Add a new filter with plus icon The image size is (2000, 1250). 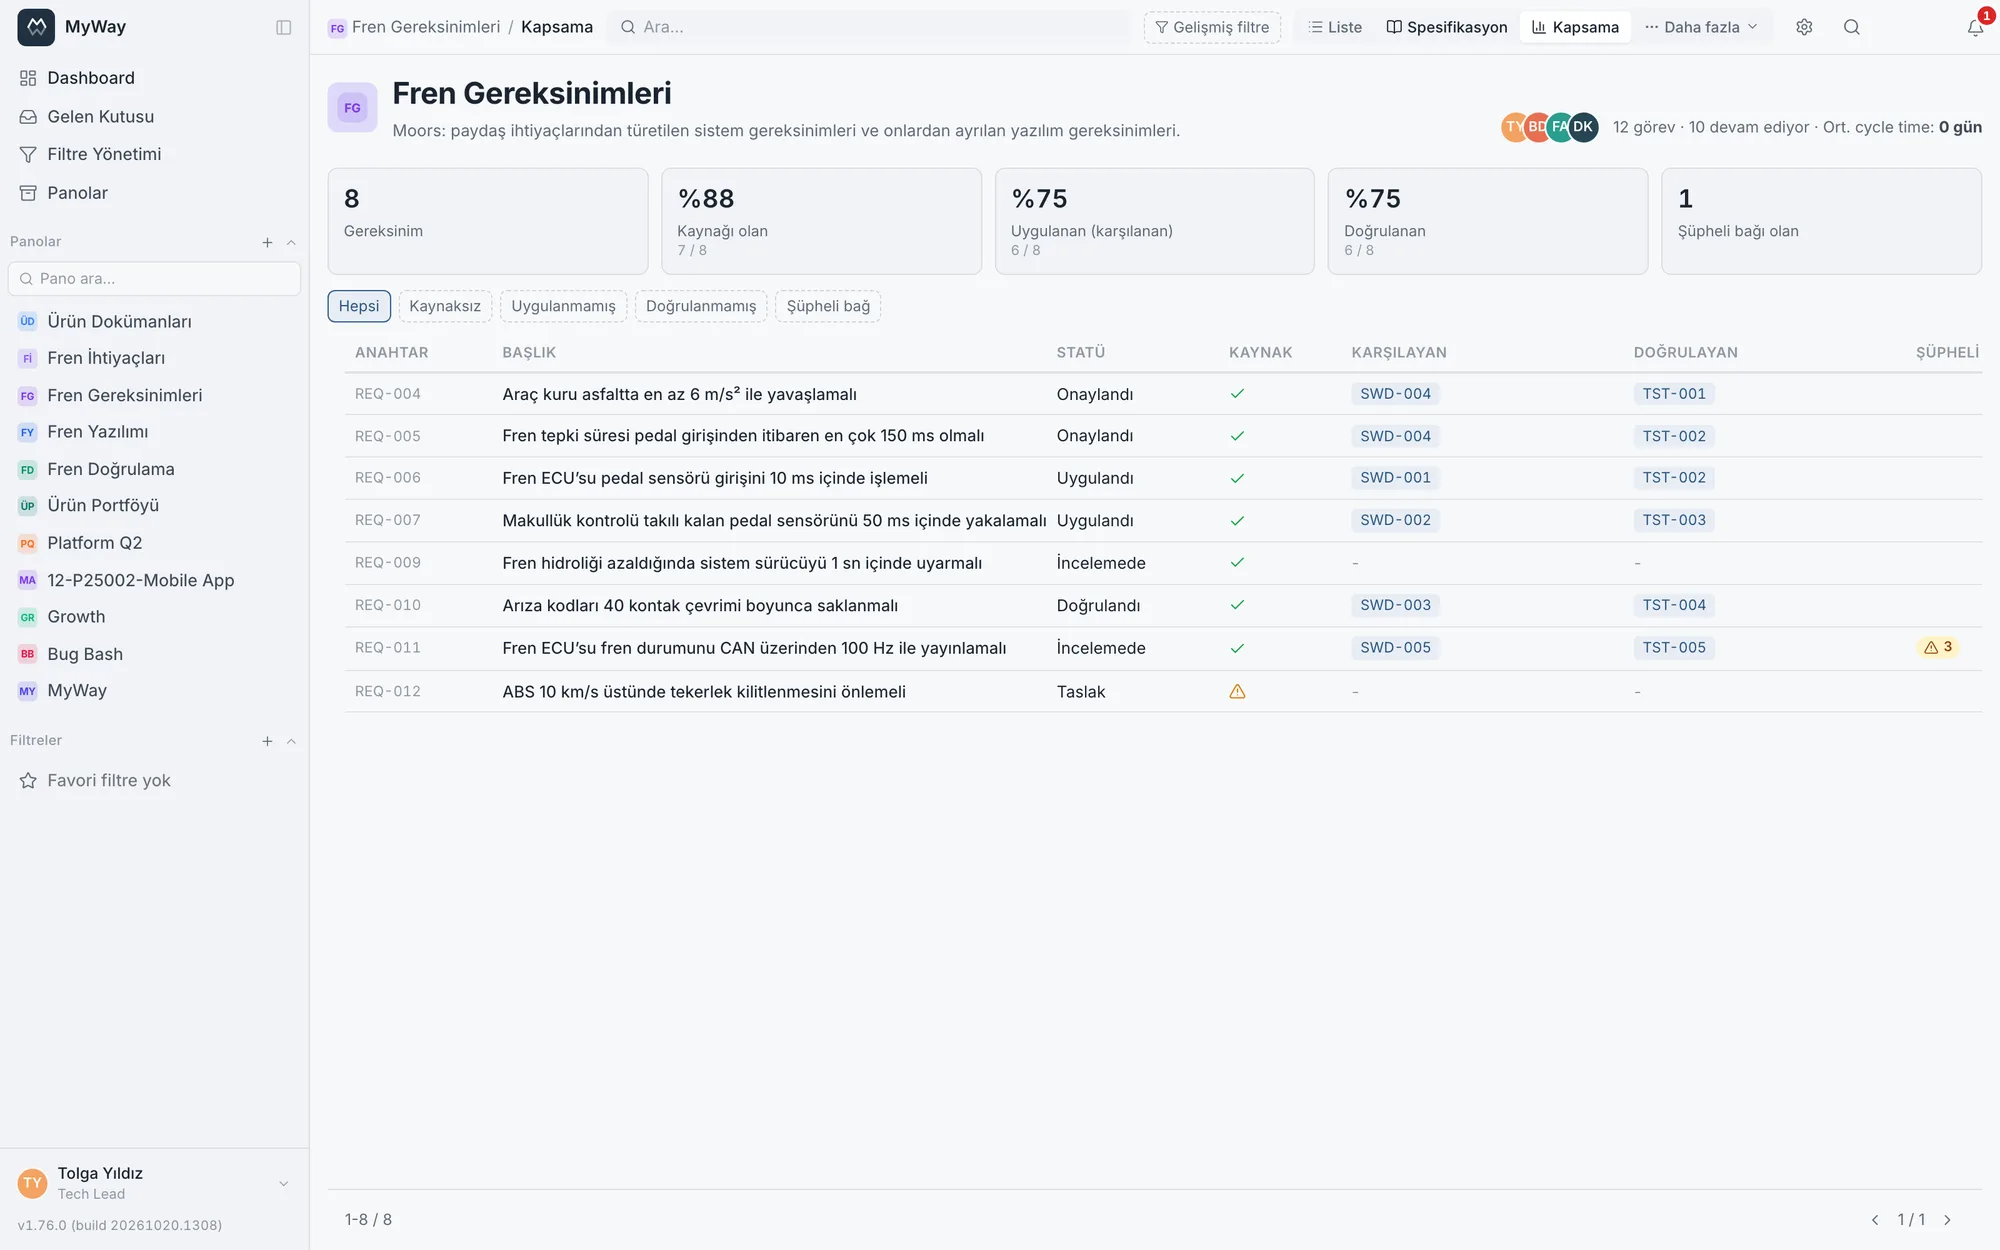tap(267, 741)
